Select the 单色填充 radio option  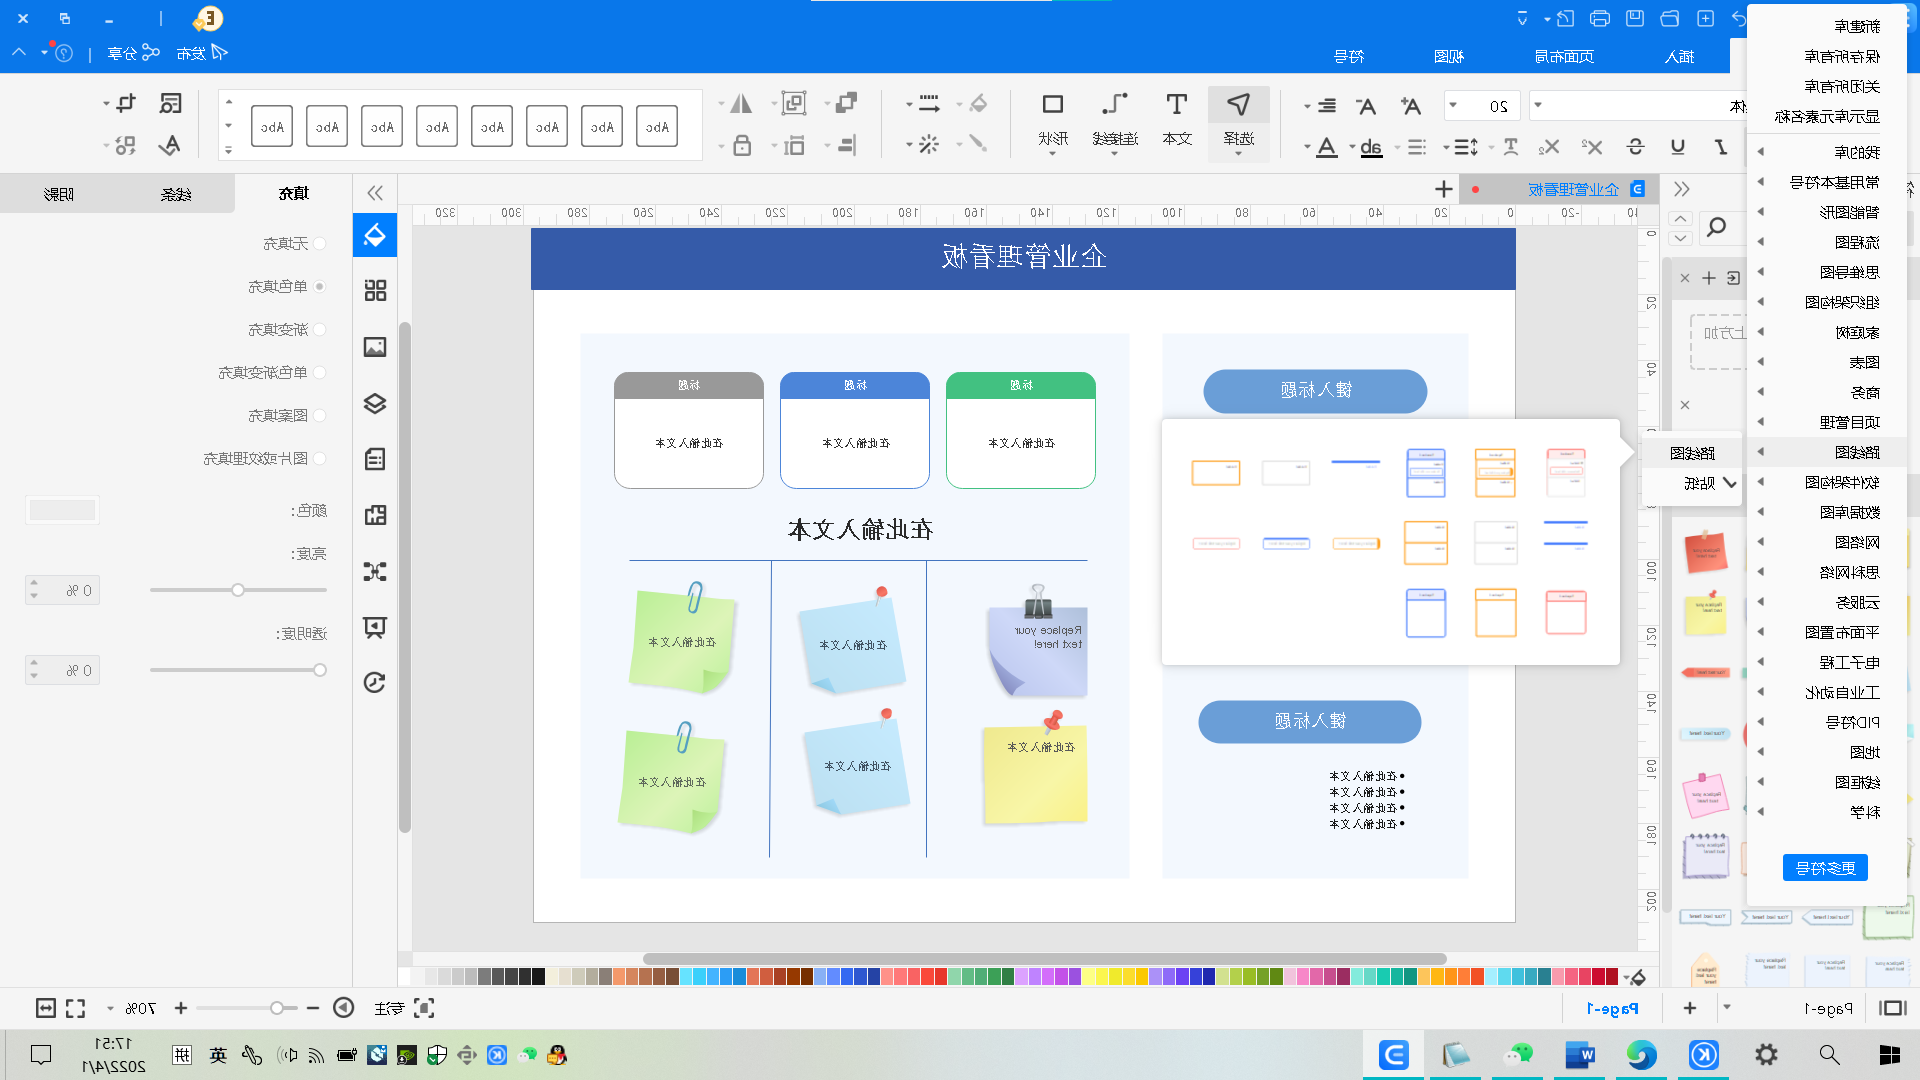(x=320, y=286)
